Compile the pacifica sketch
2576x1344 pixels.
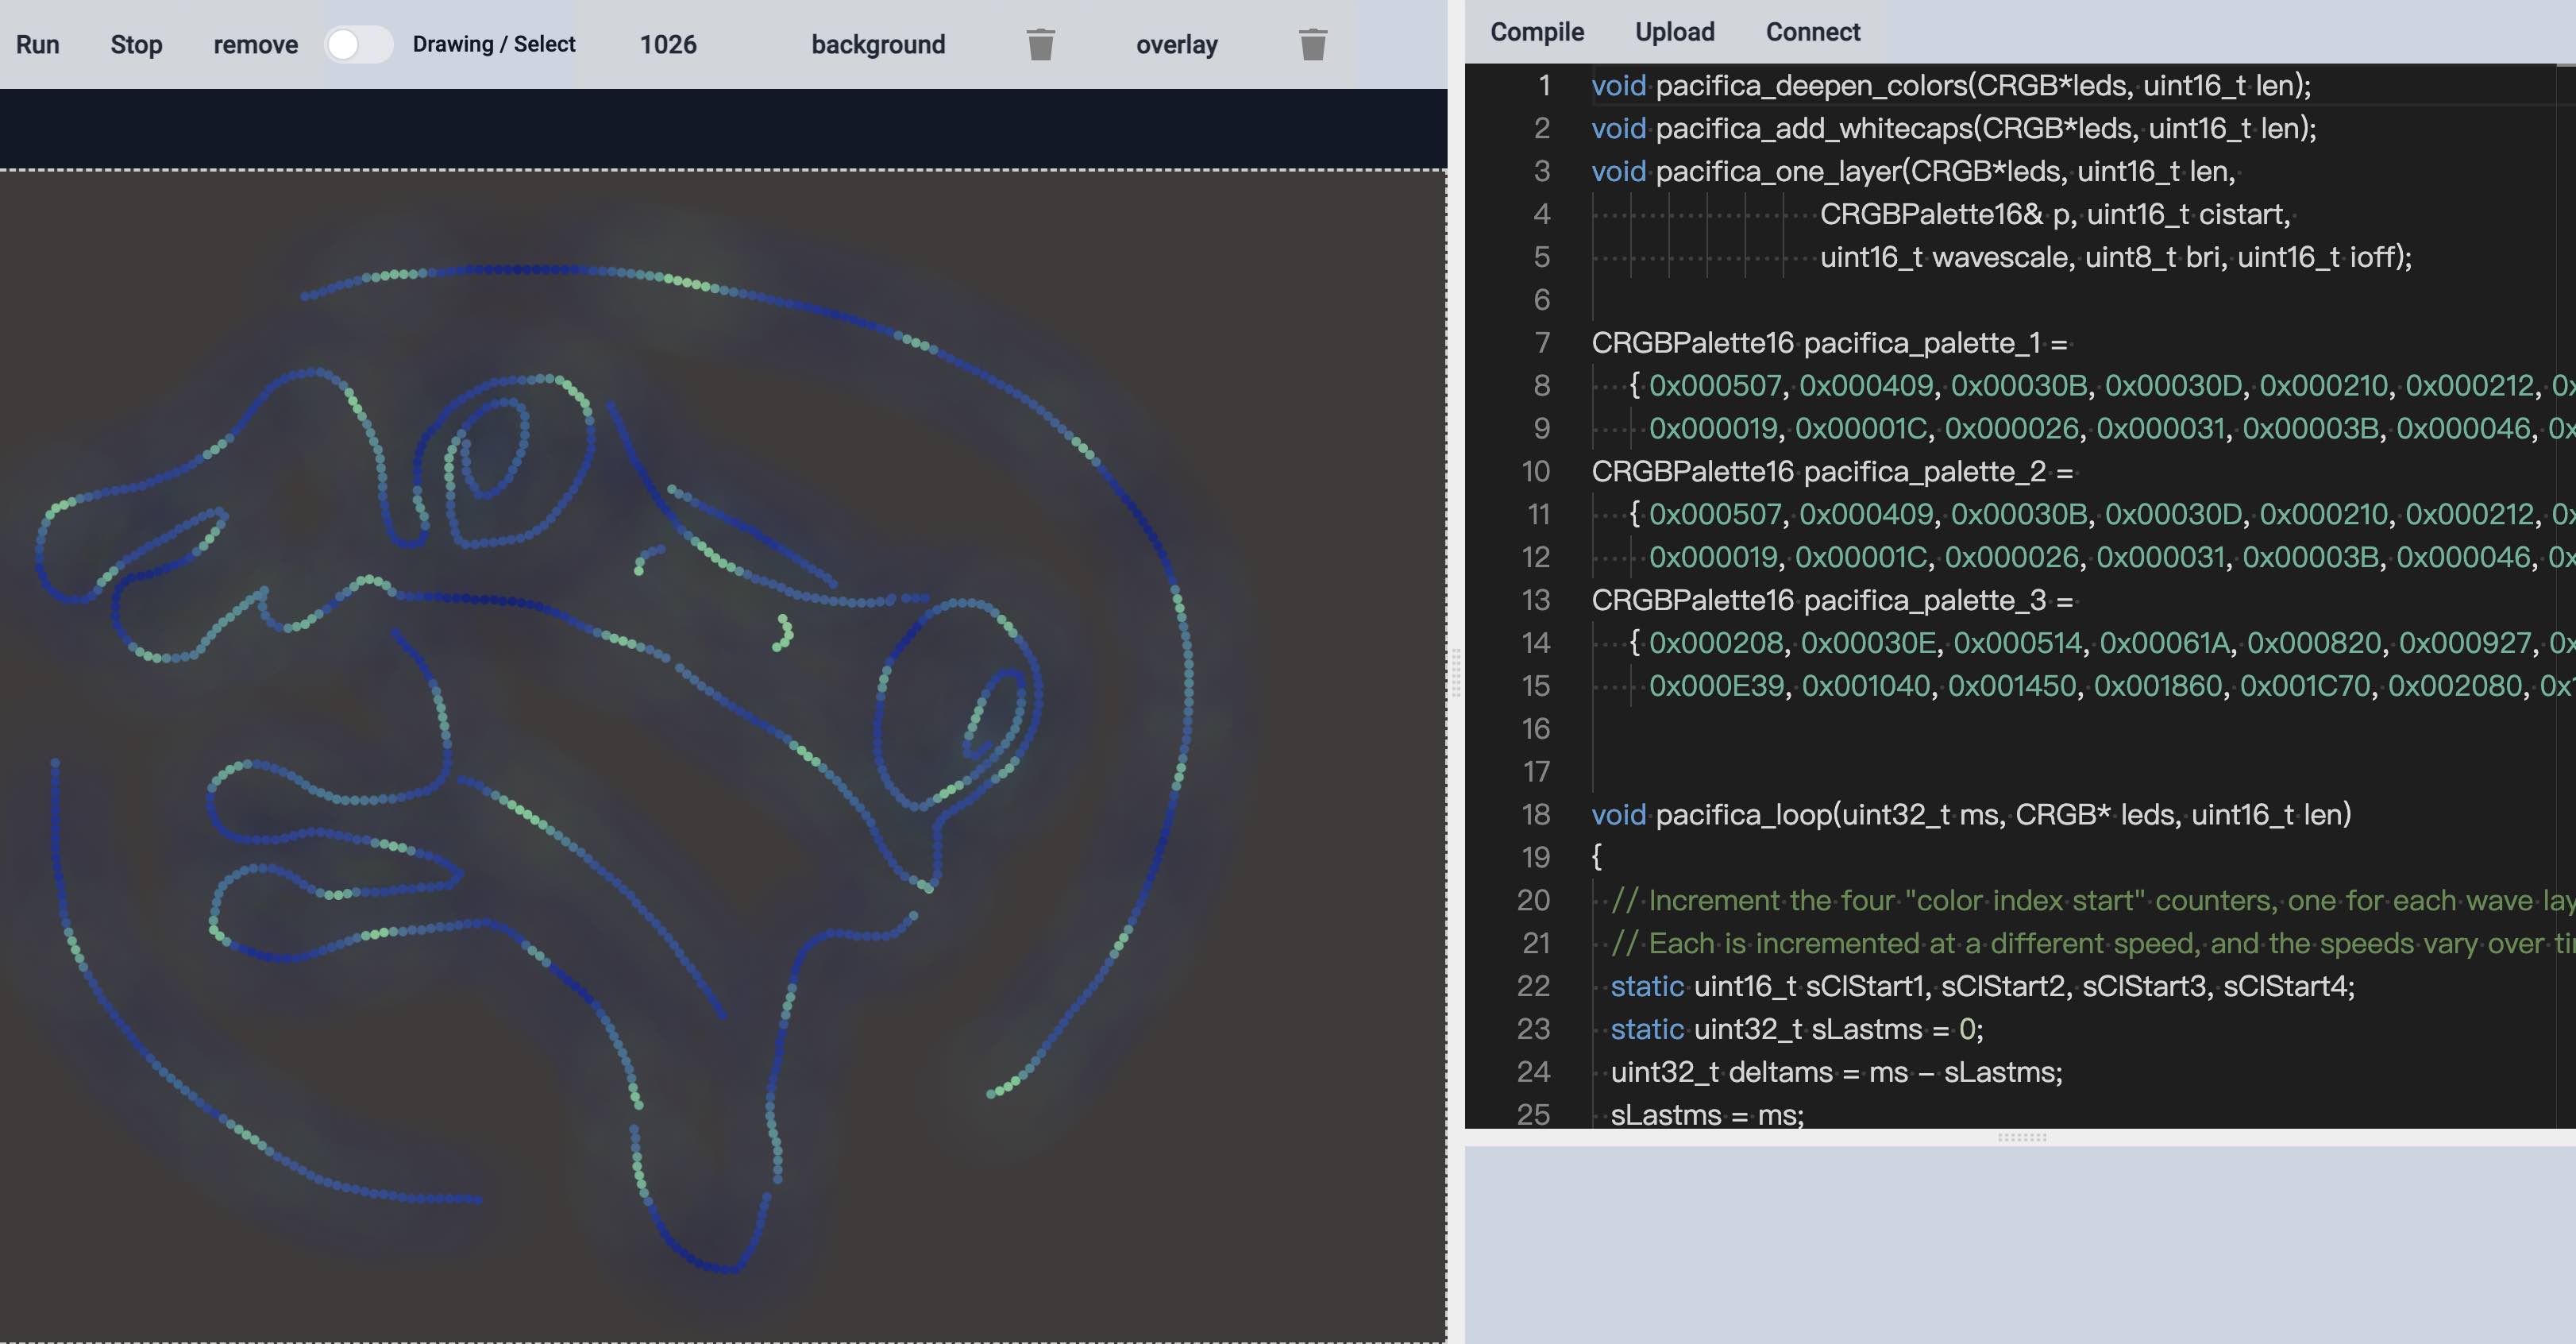pos(1536,31)
